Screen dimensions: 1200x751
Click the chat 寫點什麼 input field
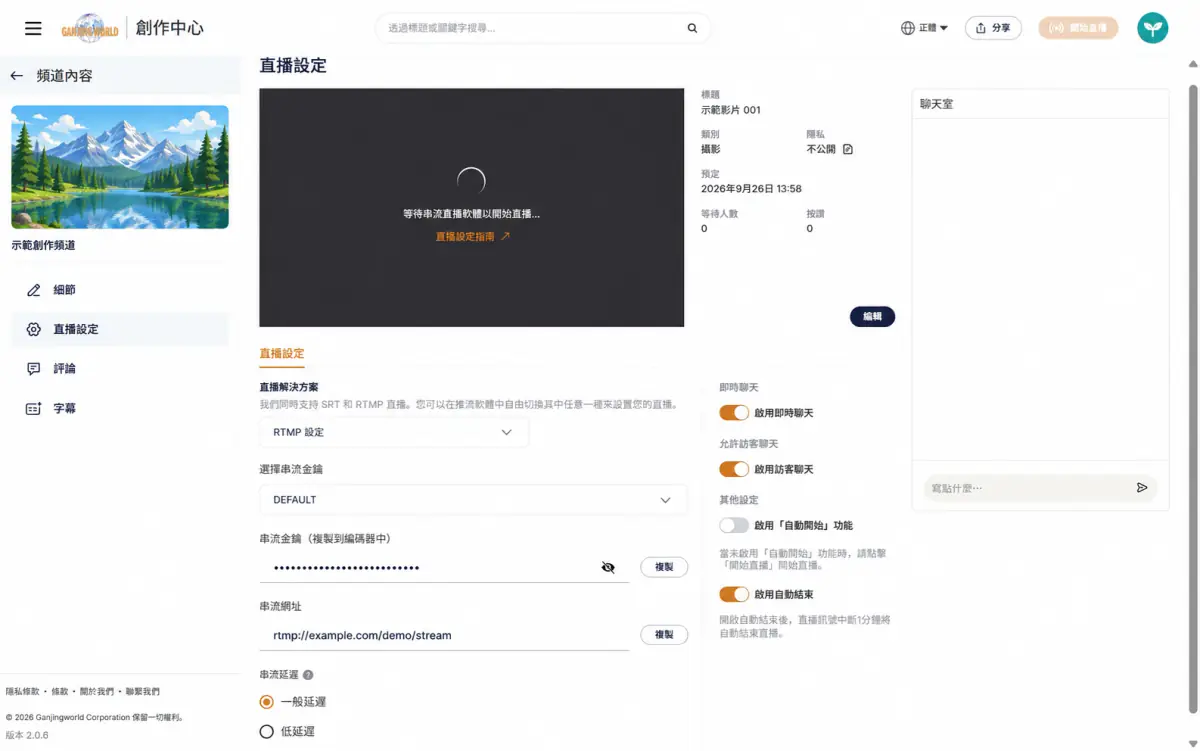(x=1028, y=488)
